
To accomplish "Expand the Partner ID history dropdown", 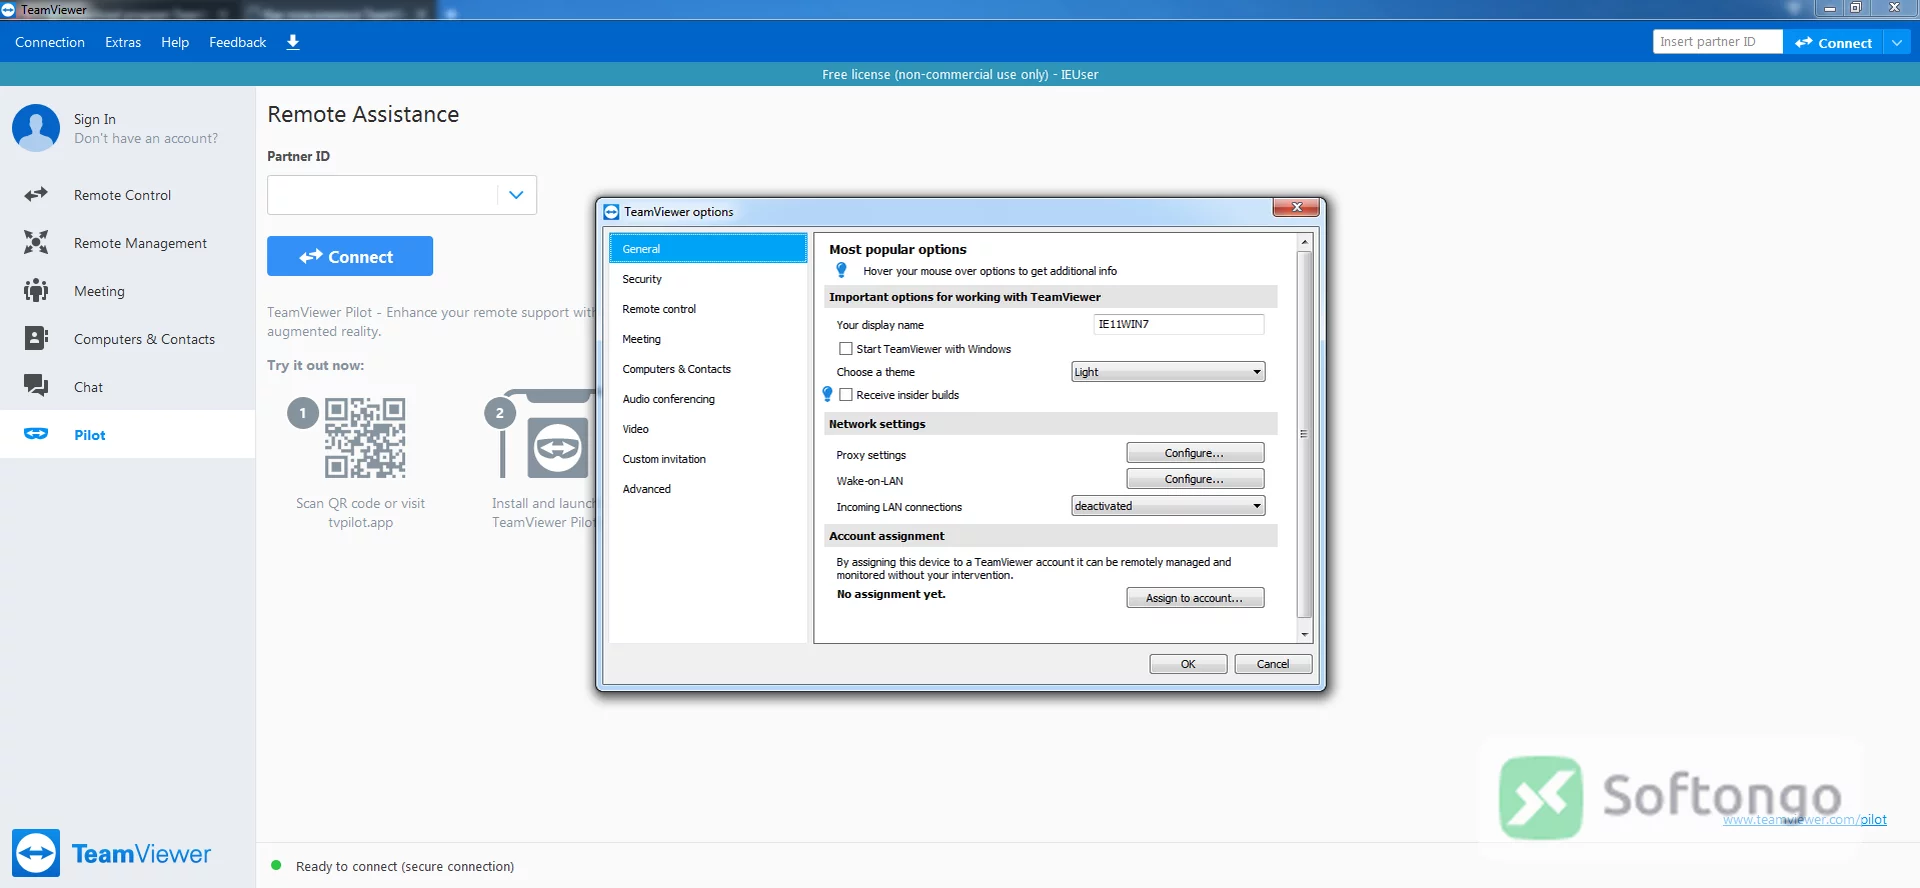I will [516, 195].
